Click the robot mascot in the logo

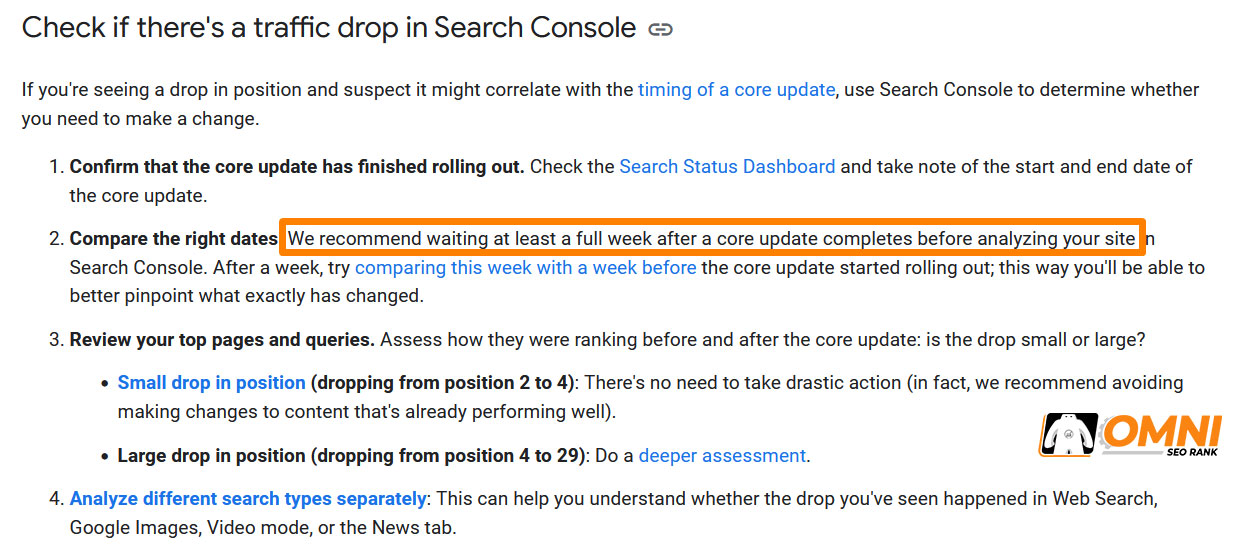pyautogui.click(x=1068, y=435)
